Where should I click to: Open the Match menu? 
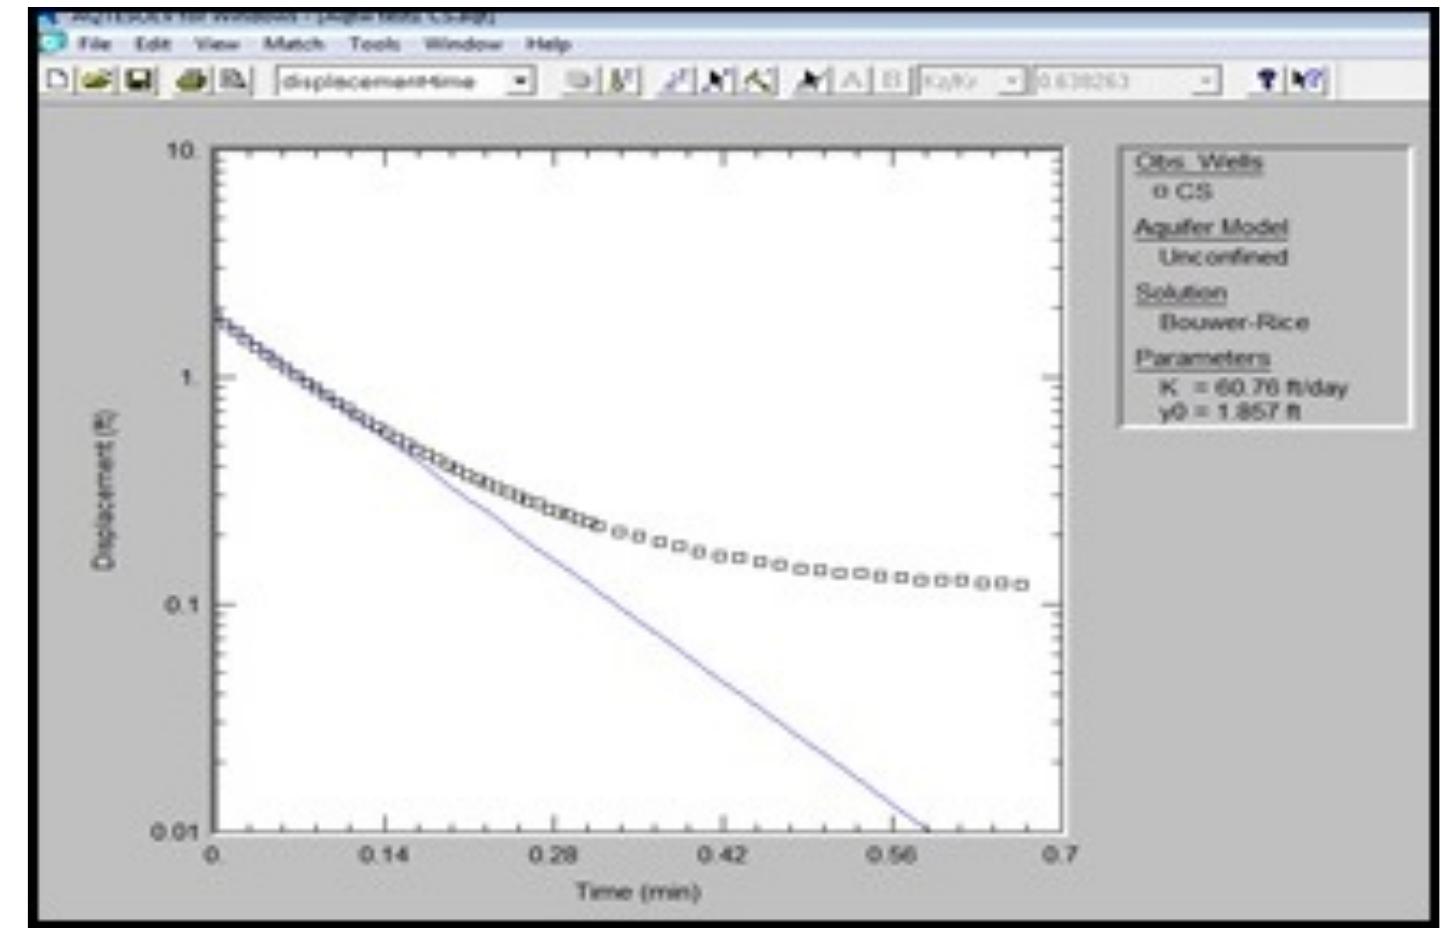pyautogui.click(x=294, y=44)
